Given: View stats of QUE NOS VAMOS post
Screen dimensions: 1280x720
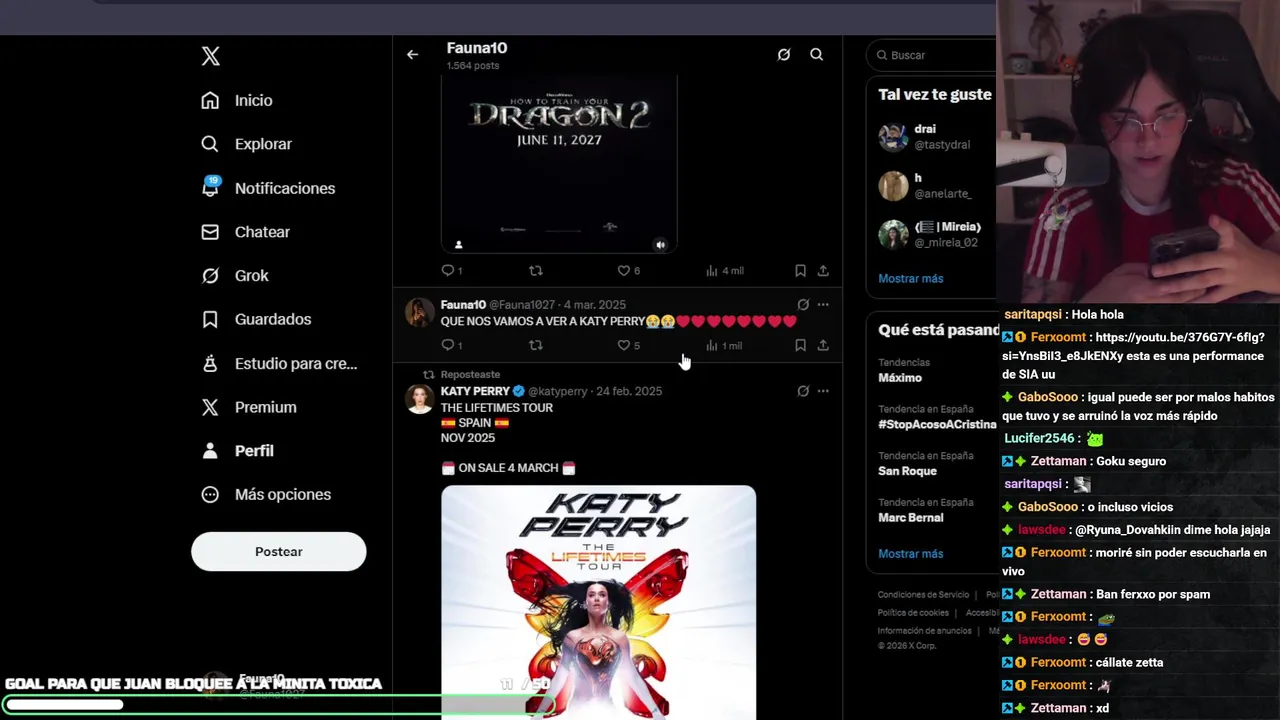Looking at the screenshot, I should 724,346.
